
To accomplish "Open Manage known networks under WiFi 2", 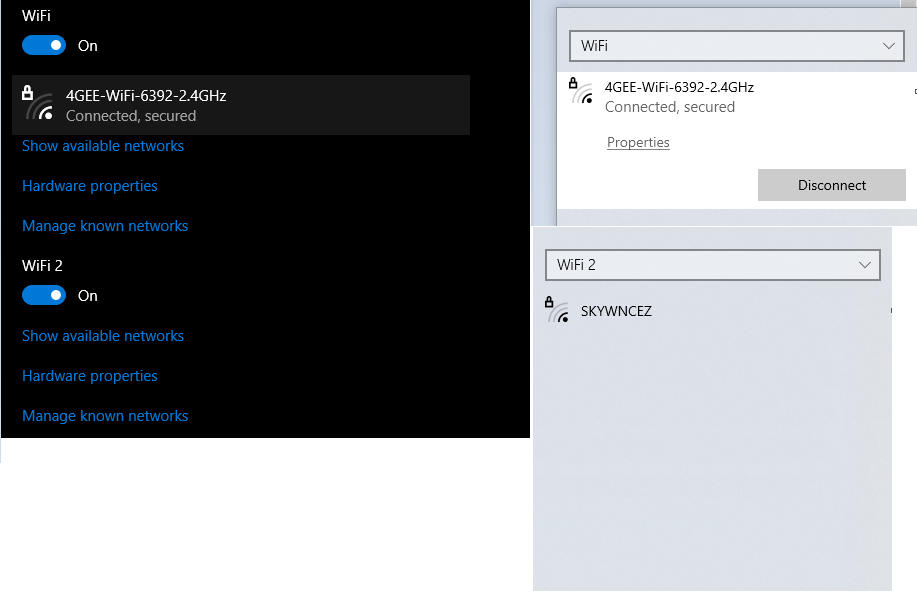I will coord(105,416).
